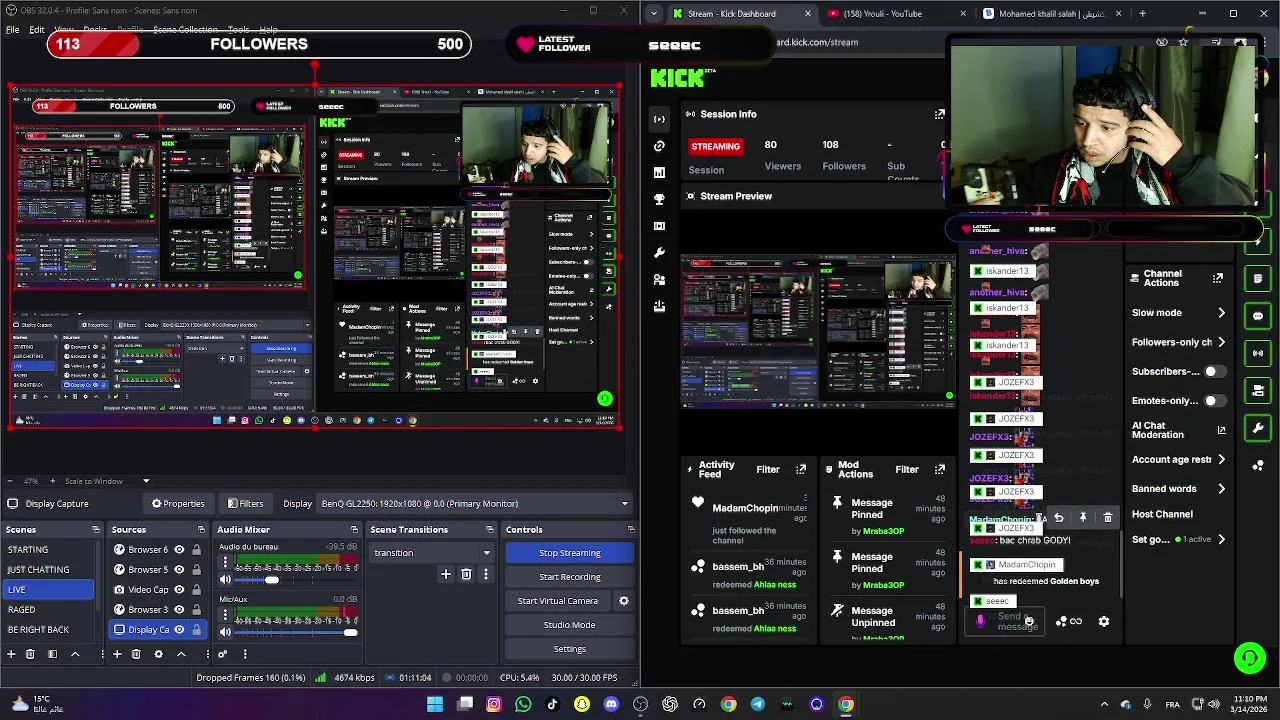Screen dimensions: 1280x720
Task: Open virtual camera settings gear
Action: [x=624, y=601]
